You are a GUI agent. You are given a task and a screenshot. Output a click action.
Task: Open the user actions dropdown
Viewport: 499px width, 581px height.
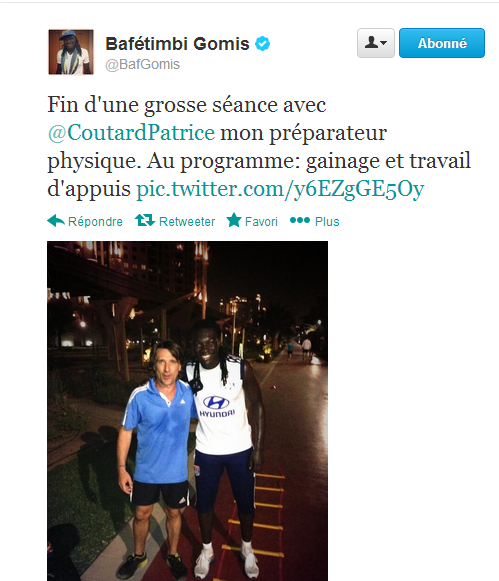(376, 43)
